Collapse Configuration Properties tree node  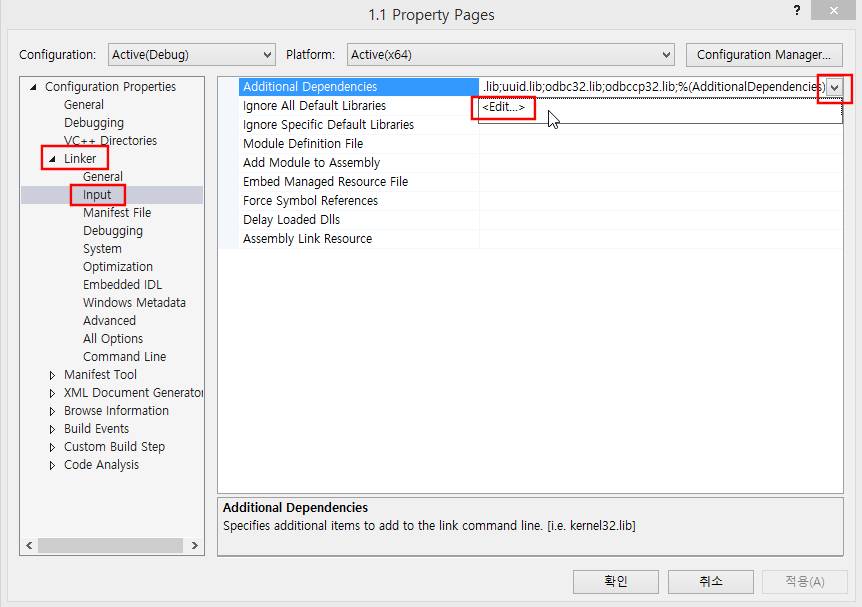click(x=33, y=87)
